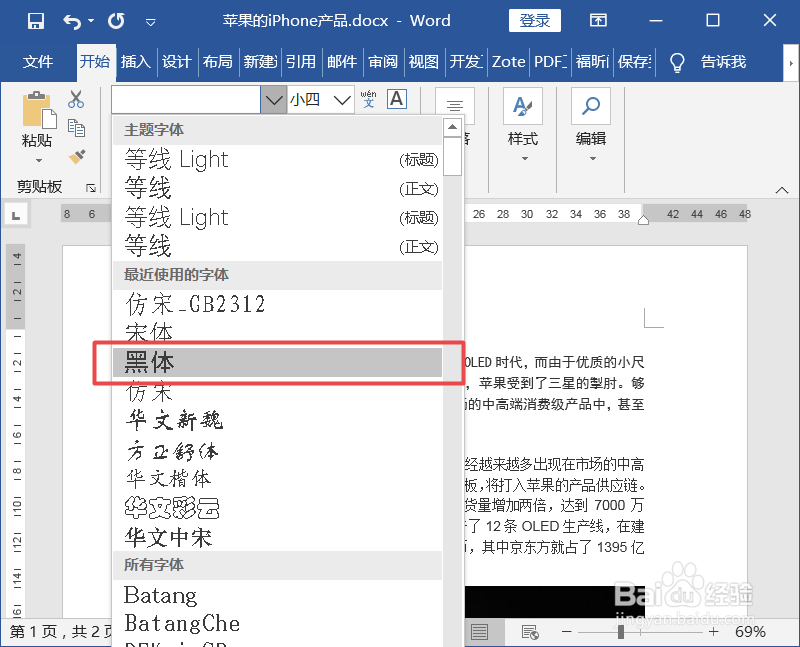Open the 文件 tab

pyautogui.click(x=38, y=62)
